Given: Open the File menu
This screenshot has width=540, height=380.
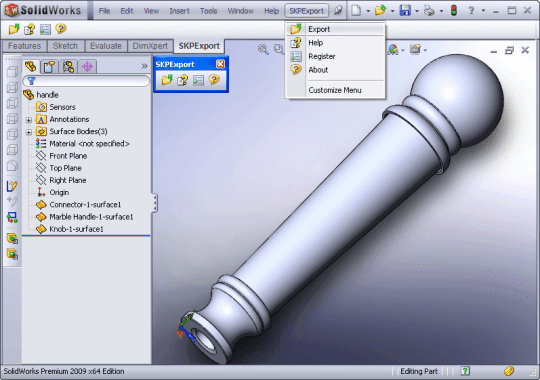Looking at the screenshot, I should (104, 11).
